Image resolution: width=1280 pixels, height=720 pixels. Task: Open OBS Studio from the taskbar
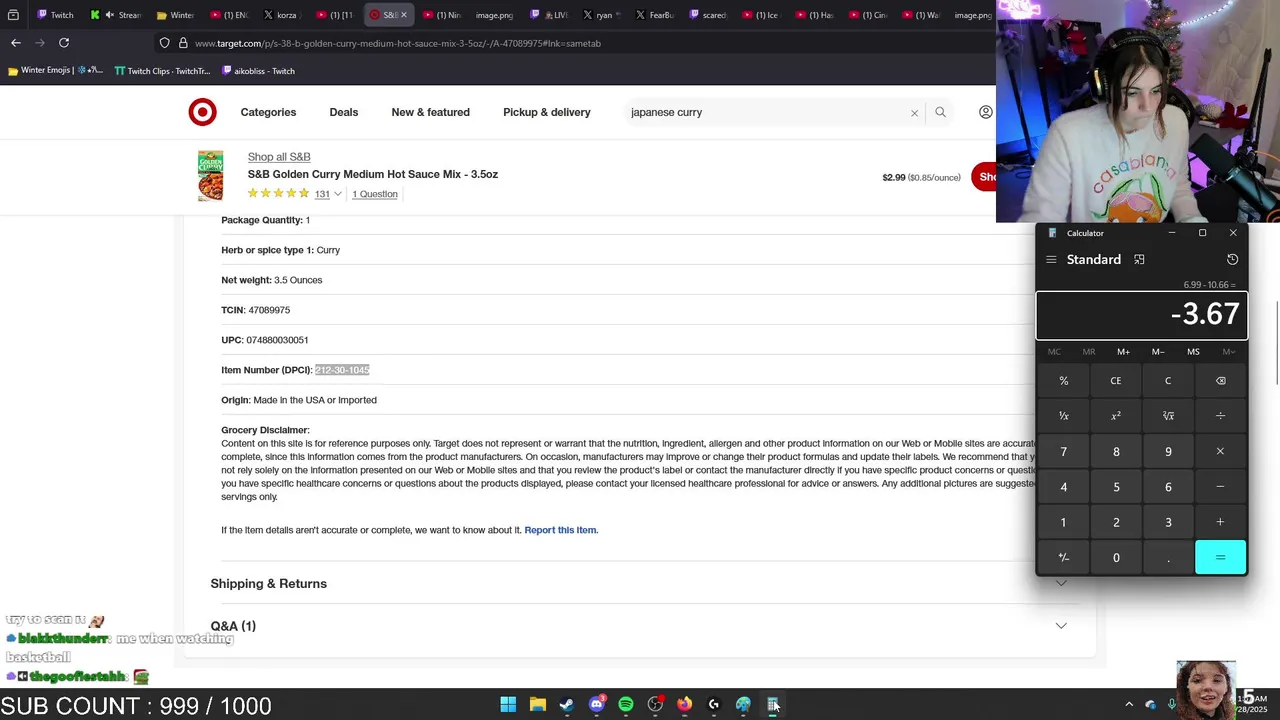[x=655, y=705]
